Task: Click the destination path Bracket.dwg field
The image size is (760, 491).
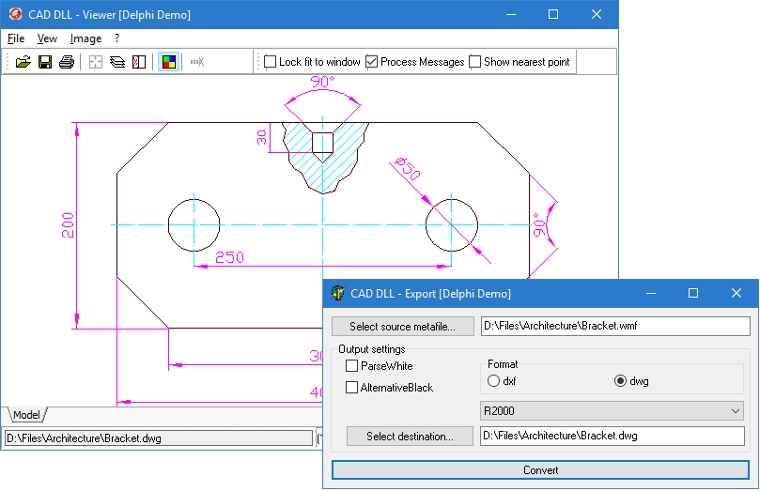Action: tap(612, 436)
